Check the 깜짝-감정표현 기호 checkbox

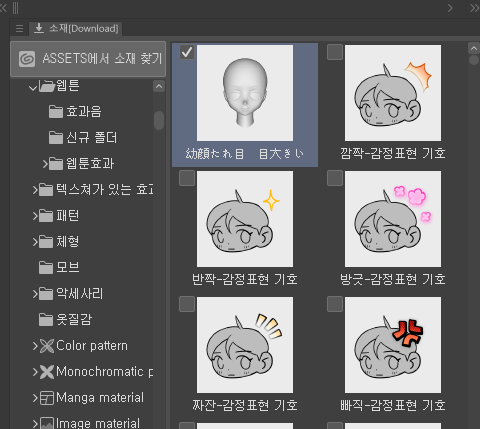pyautogui.click(x=335, y=52)
